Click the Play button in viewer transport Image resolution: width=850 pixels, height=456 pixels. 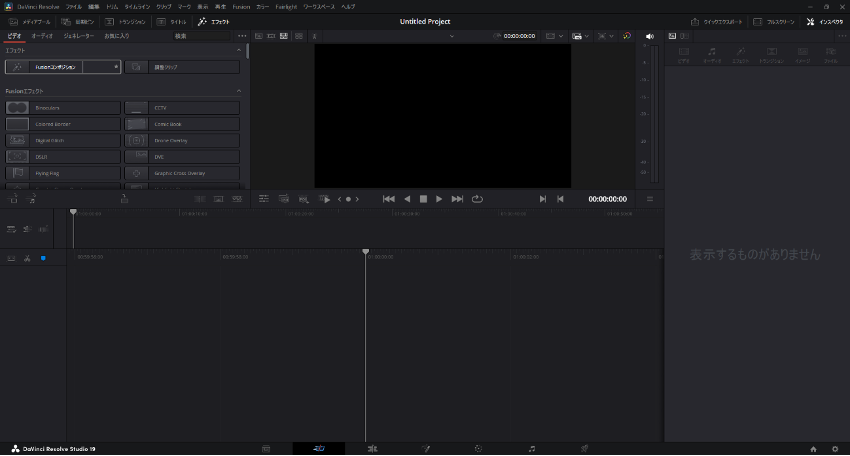pos(439,199)
